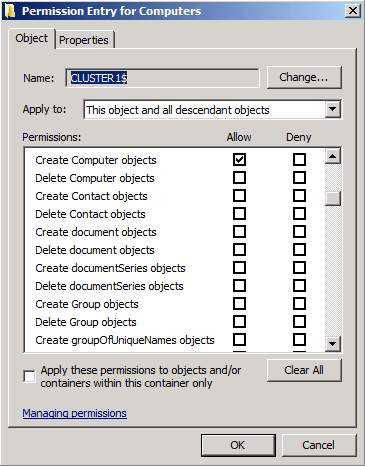Select the Object tab
The width and height of the screenshot is (365, 466).
click(x=32, y=38)
